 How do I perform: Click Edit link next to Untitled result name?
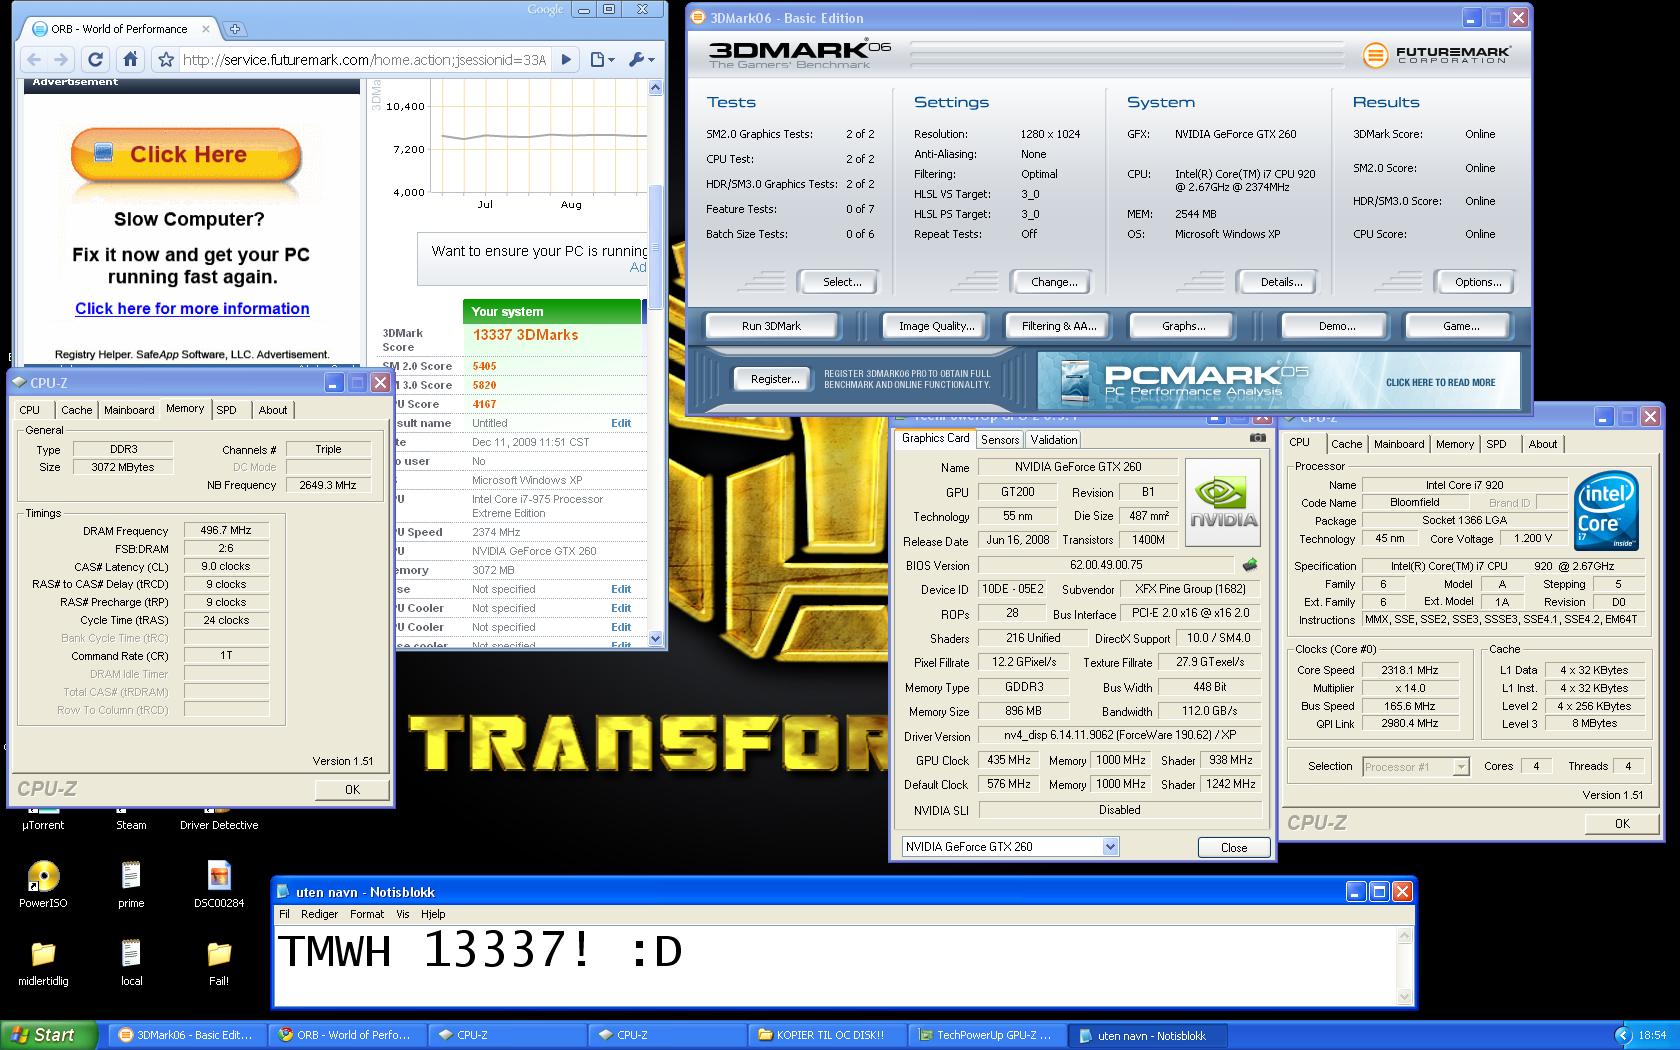pos(621,423)
